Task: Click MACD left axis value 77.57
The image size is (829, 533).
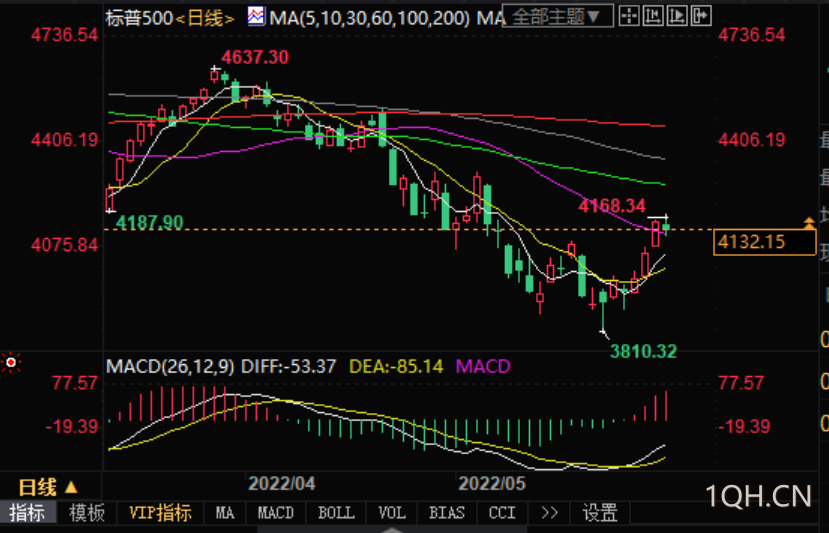Action: (x=75, y=383)
